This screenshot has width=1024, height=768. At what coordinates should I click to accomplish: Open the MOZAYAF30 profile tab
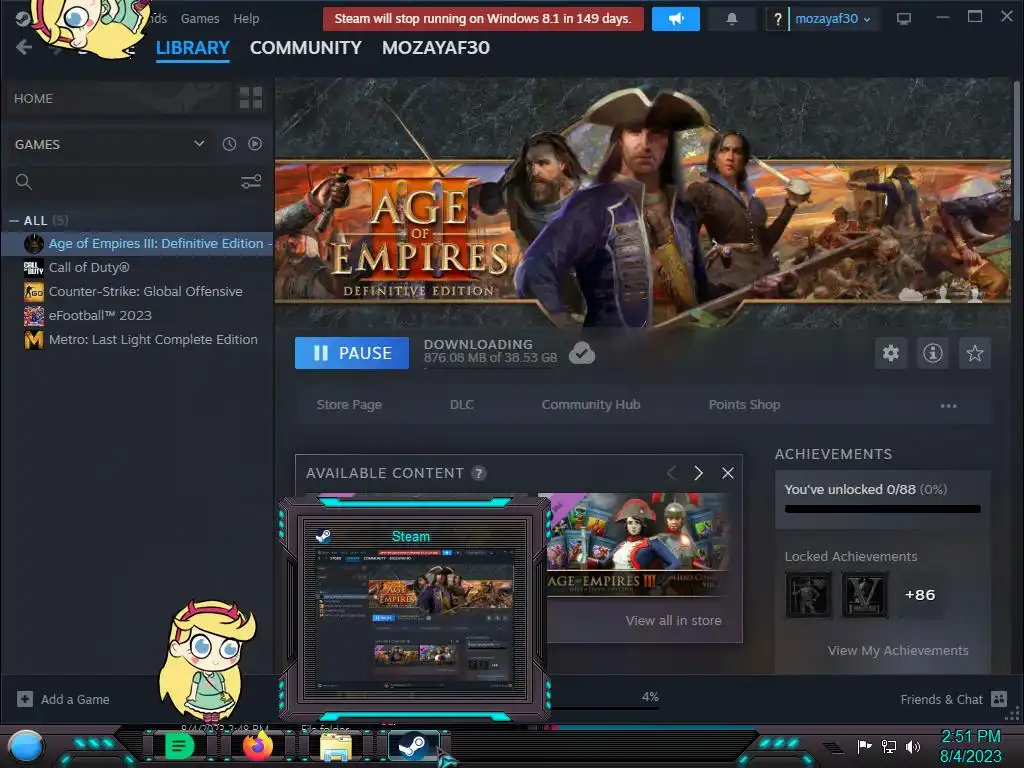pyautogui.click(x=436, y=48)
